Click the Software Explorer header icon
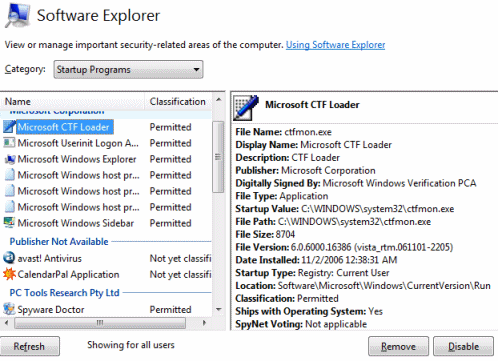 click(18, 15)
